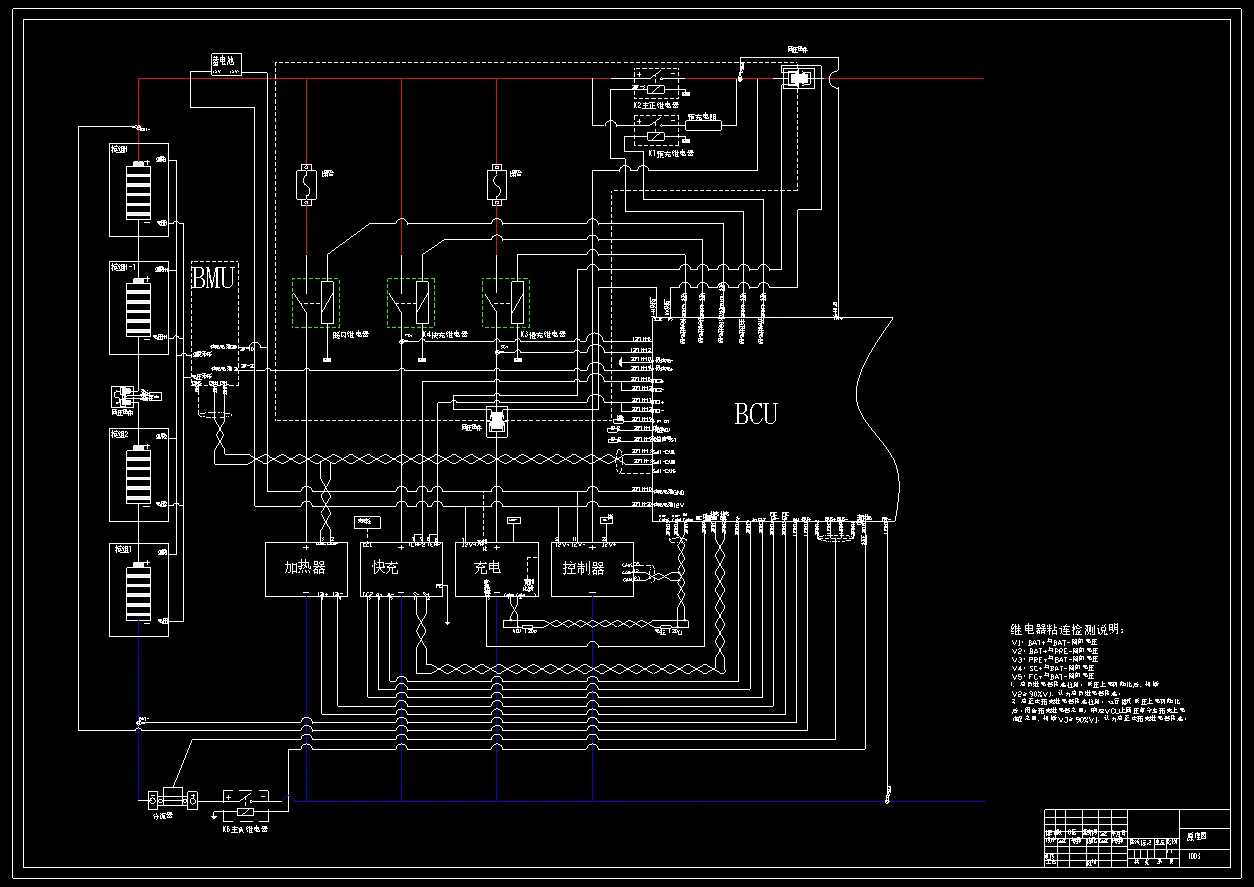Screen dimensions: 1254x887
Task: Click the leftmost green dashed relay box
Action: (x=315, y=302)
